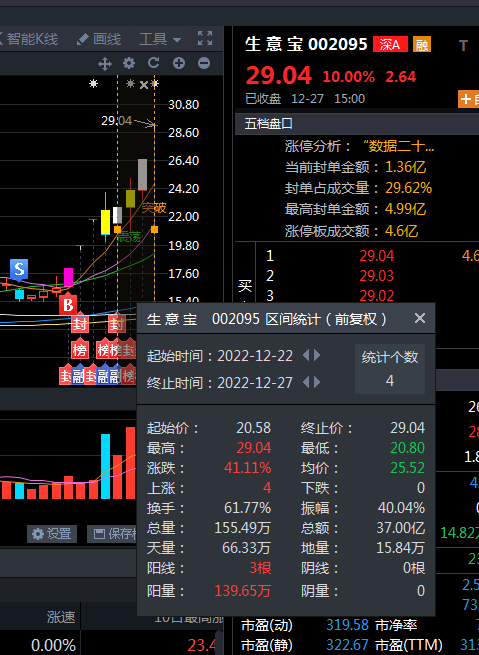Image resolution: width=479 pixels, height=655 pixels.
Task: Click the 深A market badge
Action: [x=390, y=44]
